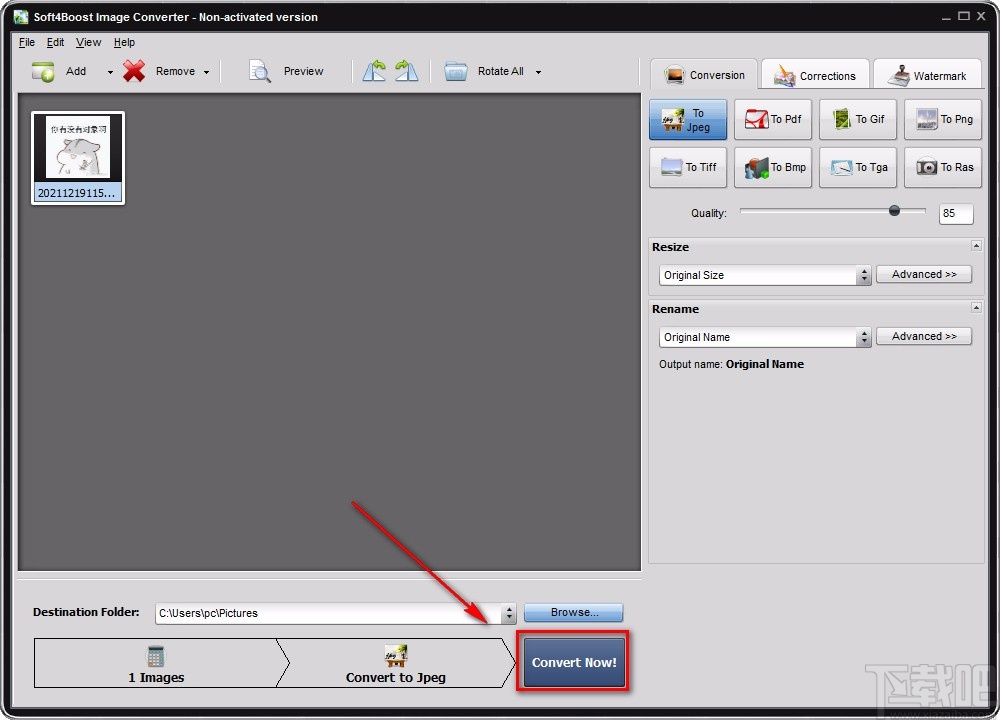Open the File menu

(x=27, y=42)
